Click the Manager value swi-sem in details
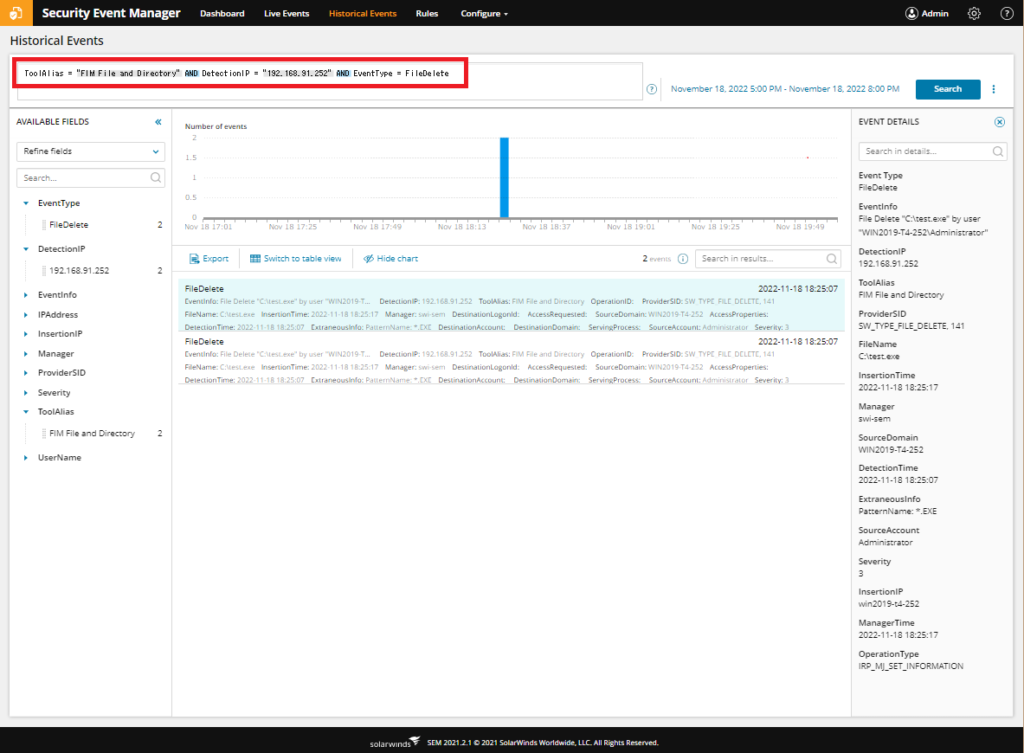This screenshot has width=1024, height=753. (874, 419)
